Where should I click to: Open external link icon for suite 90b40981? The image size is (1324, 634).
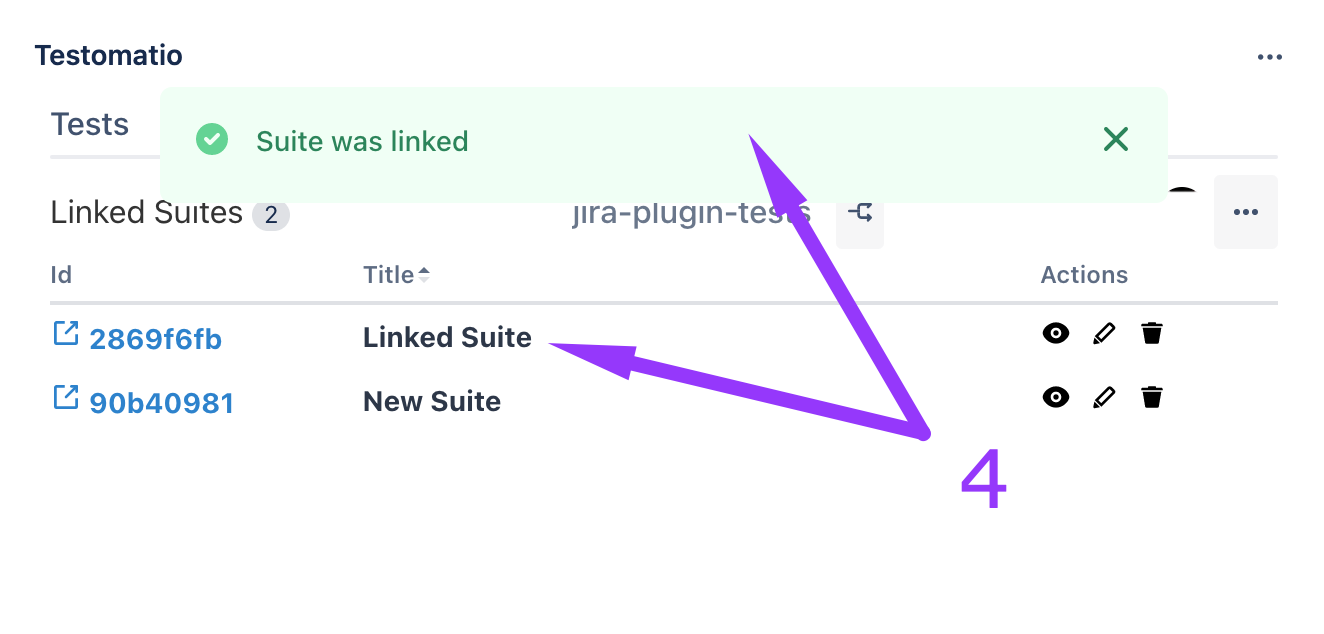coord(65,398)
